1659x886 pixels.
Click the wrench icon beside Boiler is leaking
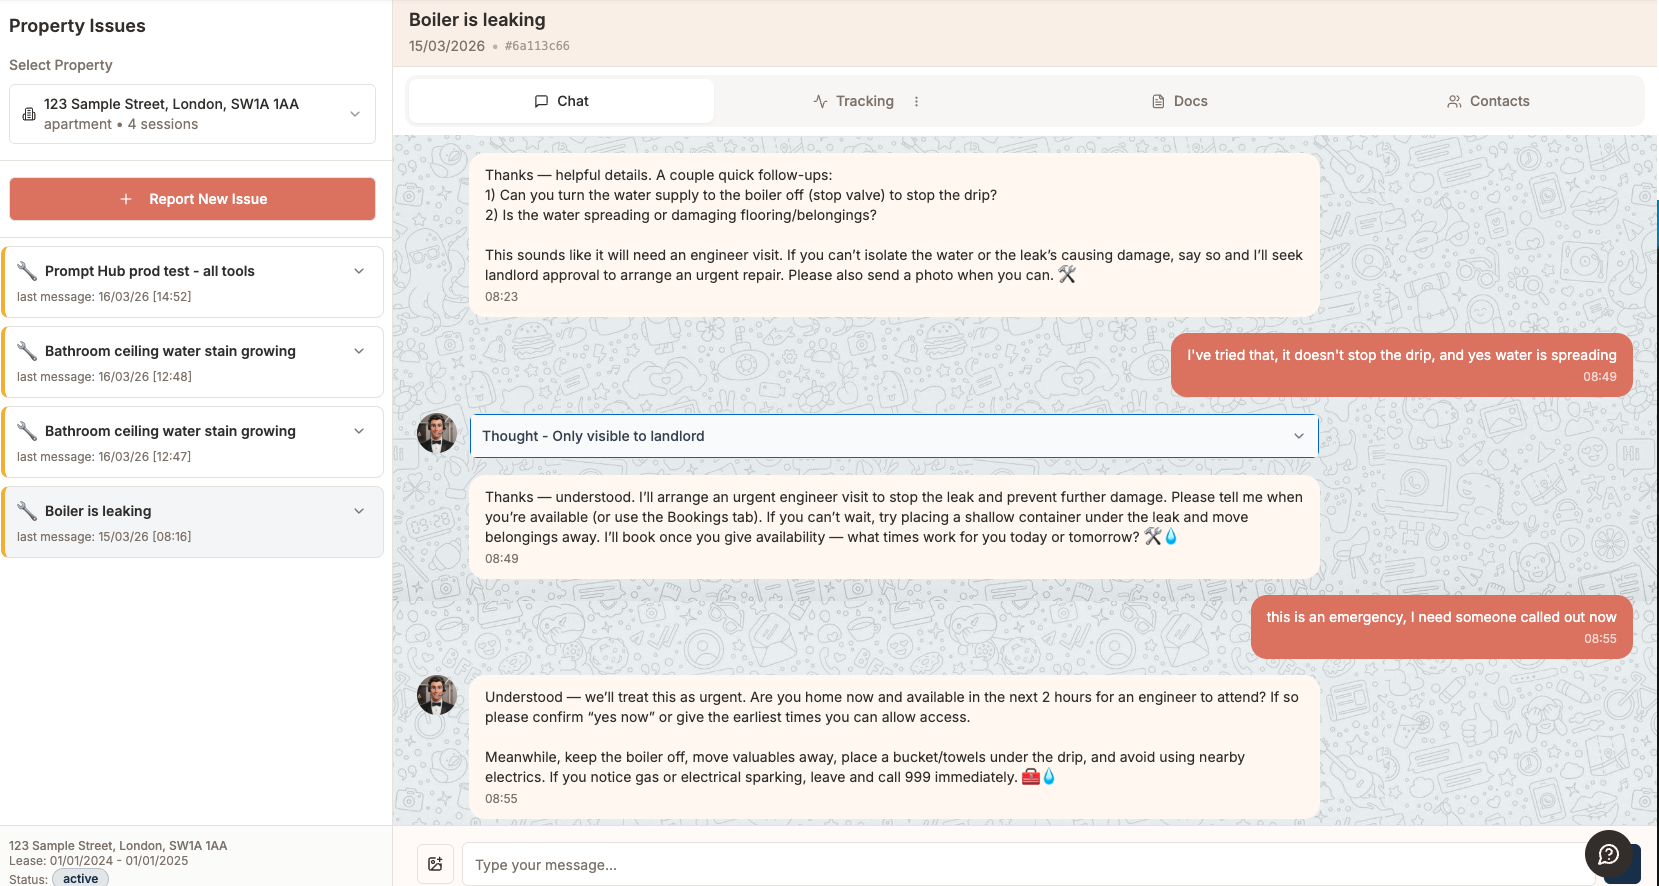click(27, 510)
